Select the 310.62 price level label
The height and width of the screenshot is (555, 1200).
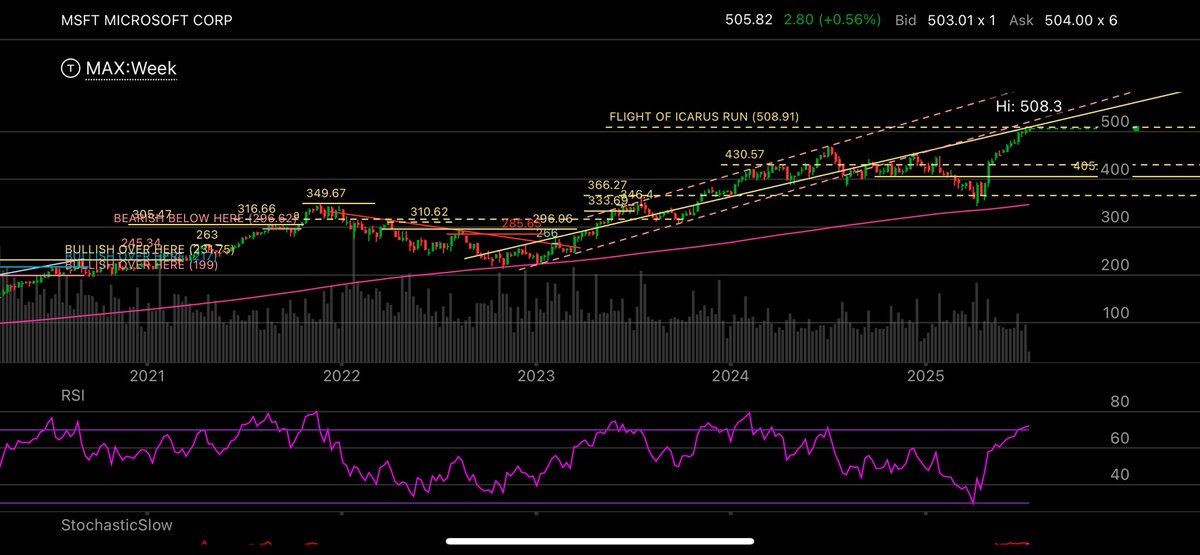tap(431, 212)
